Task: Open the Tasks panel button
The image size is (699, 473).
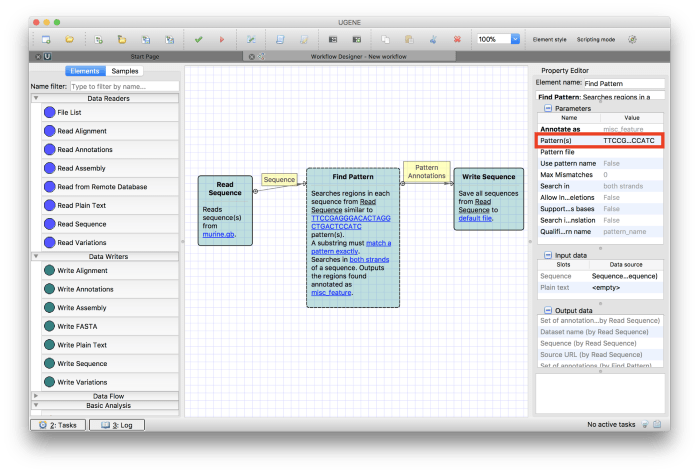Action: click(x=57, y=425)
